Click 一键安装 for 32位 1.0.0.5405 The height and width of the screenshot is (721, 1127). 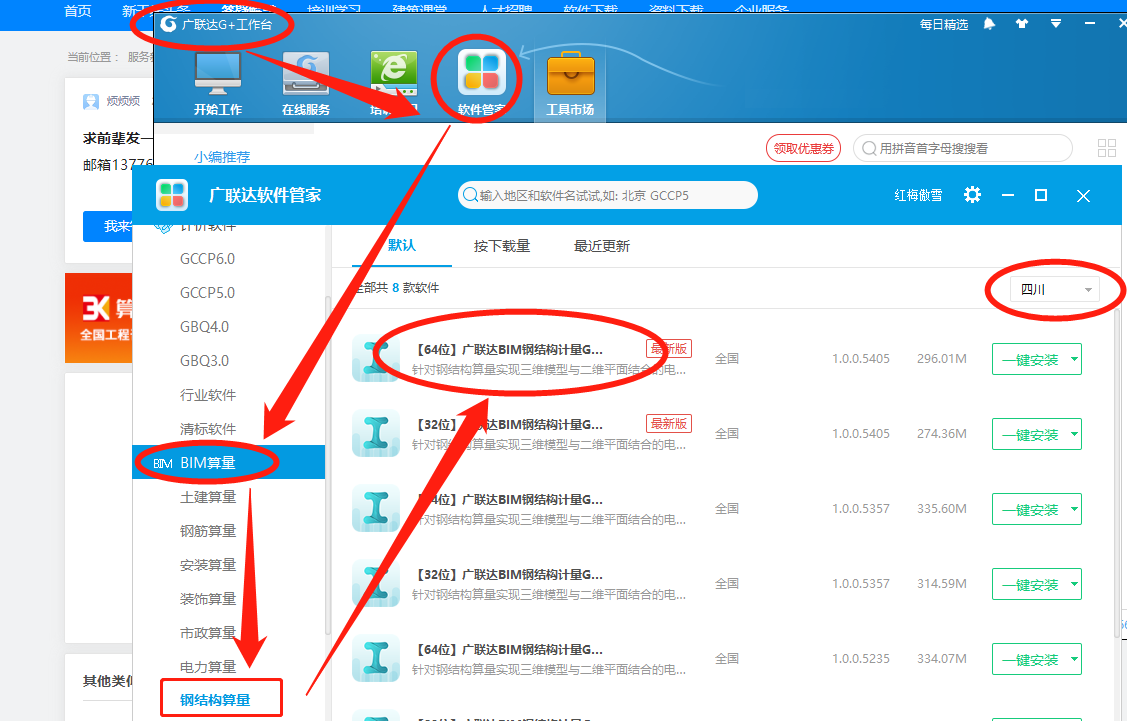[x=1030, y=434]
